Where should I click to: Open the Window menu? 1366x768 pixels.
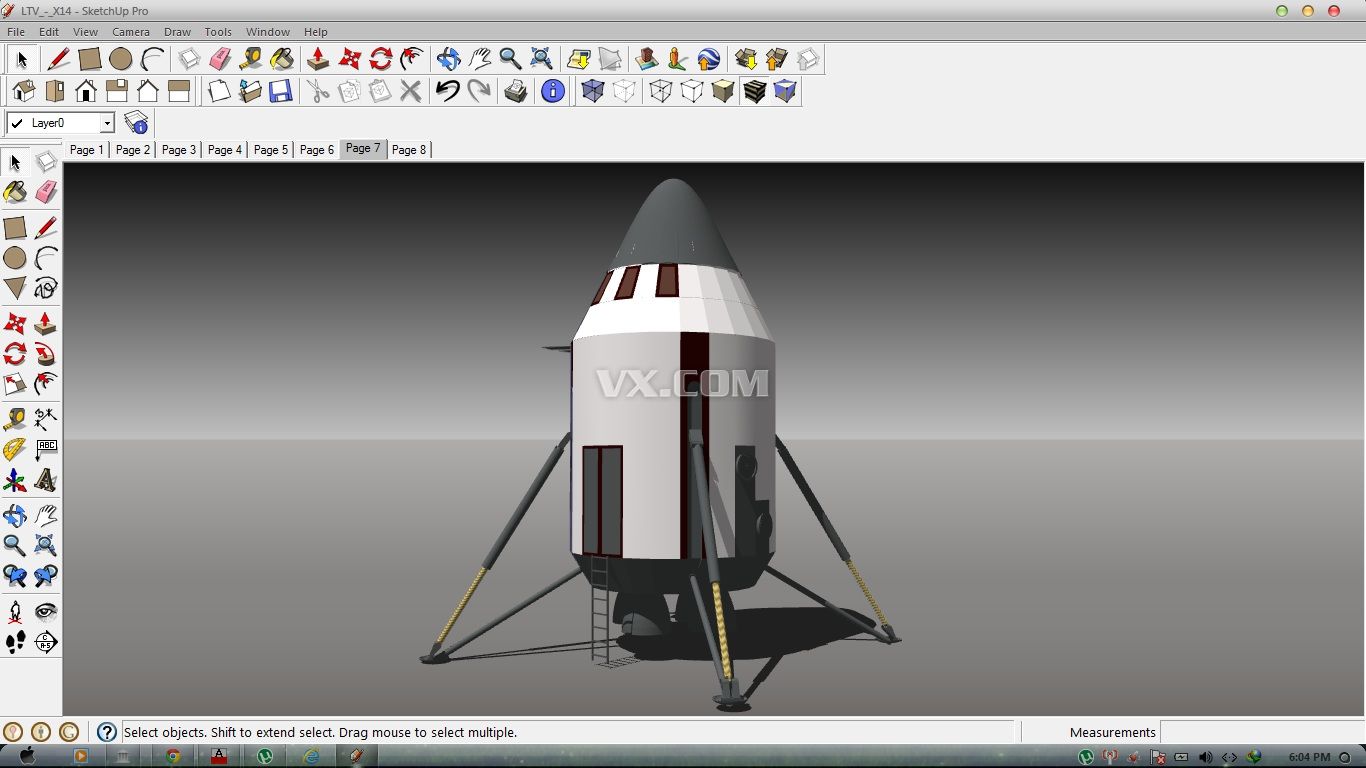[268, 32]
